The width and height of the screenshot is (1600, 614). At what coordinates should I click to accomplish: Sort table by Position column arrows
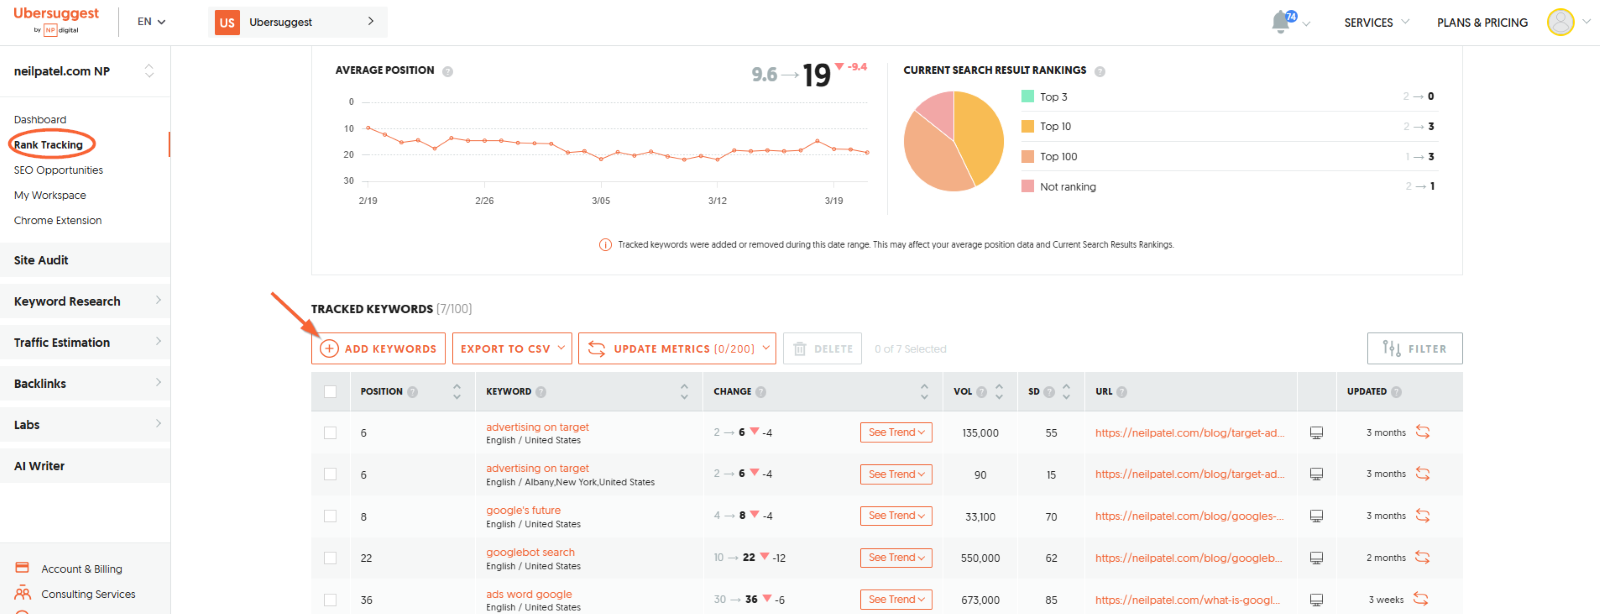(457, 392)
